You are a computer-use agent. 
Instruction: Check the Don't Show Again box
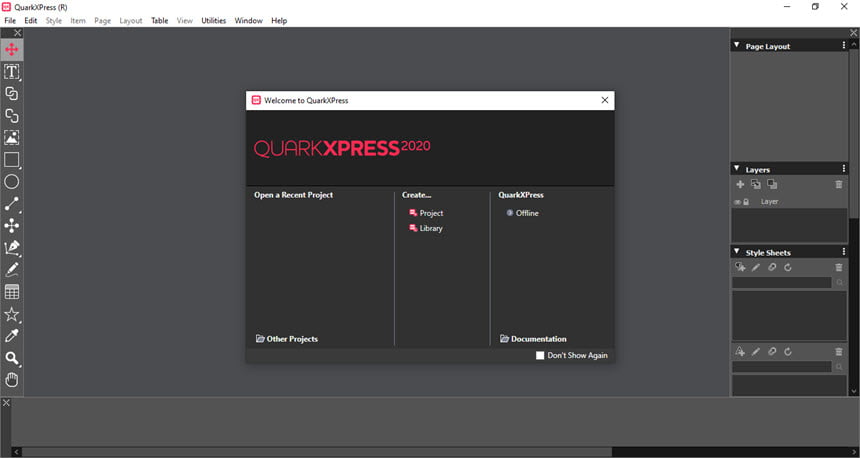point(540,355)
